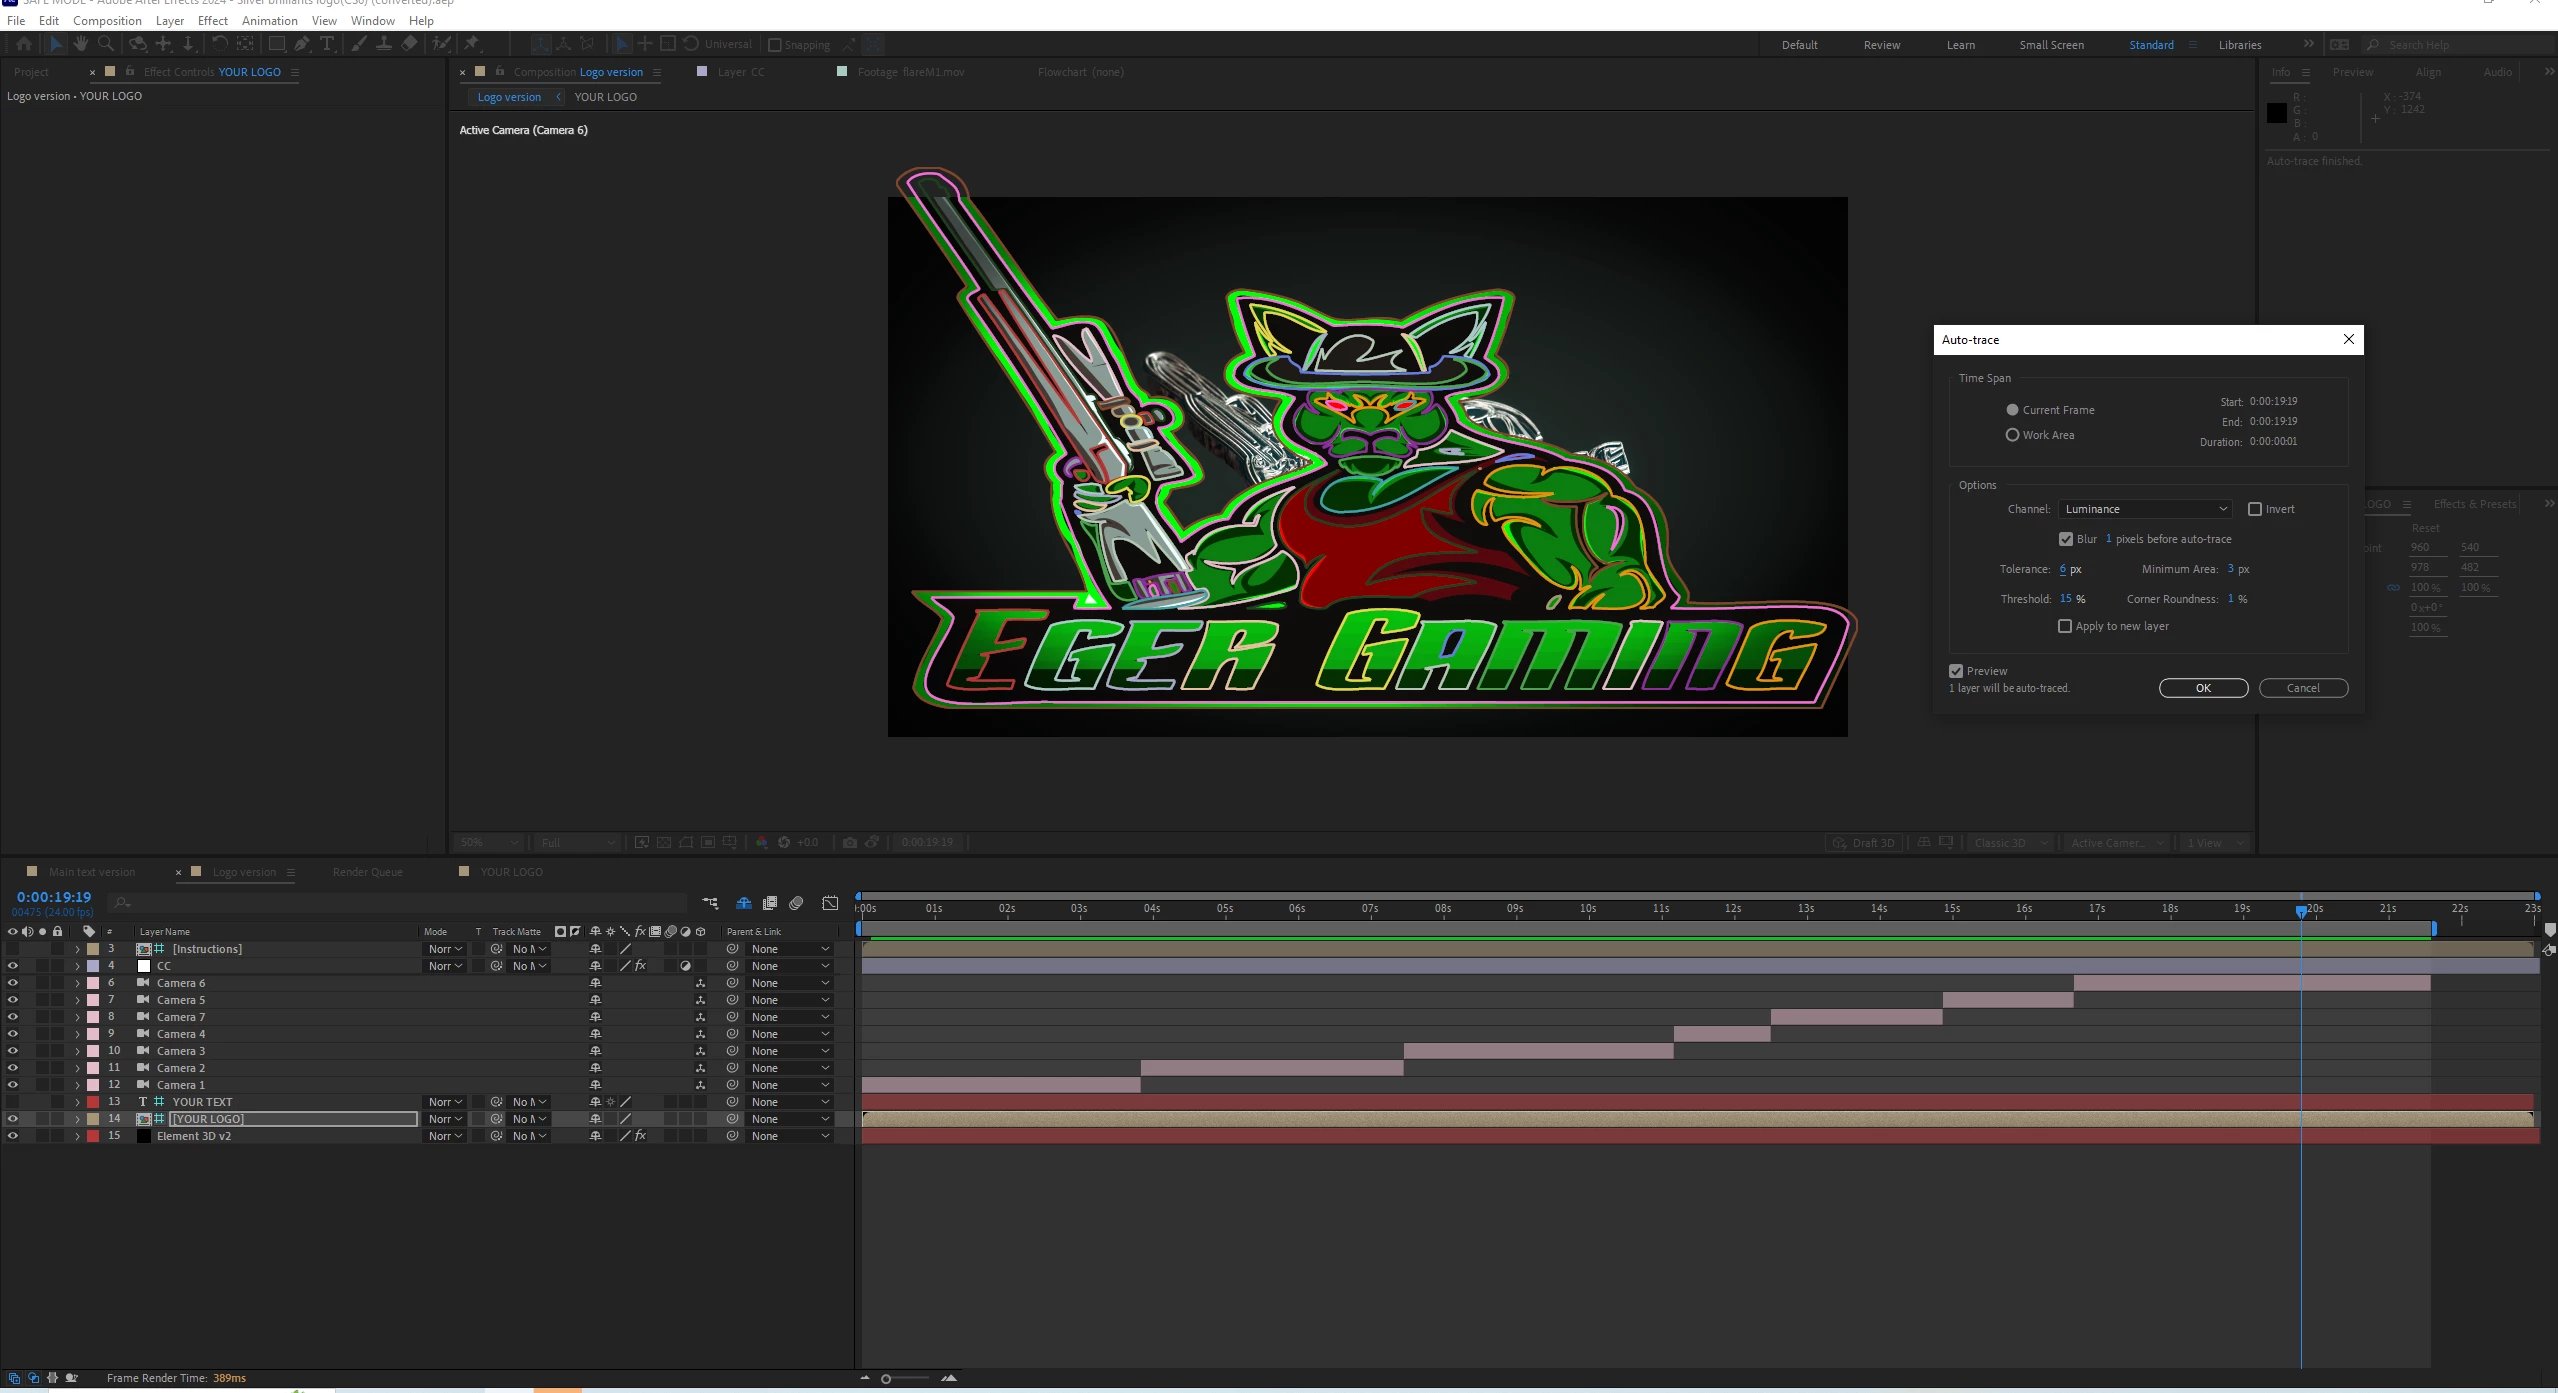
Task: Select the Hand tool in toolbar
Action: (80, 44)
